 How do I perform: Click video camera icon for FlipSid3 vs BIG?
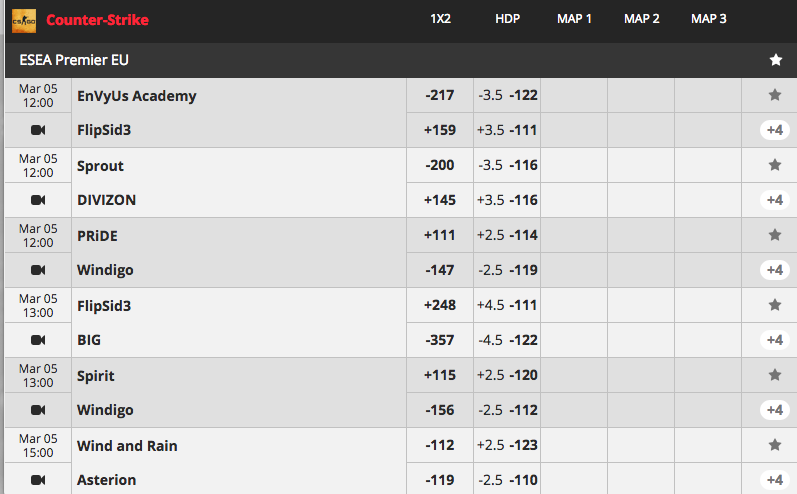pyautogui.click(x=38, y=340)
